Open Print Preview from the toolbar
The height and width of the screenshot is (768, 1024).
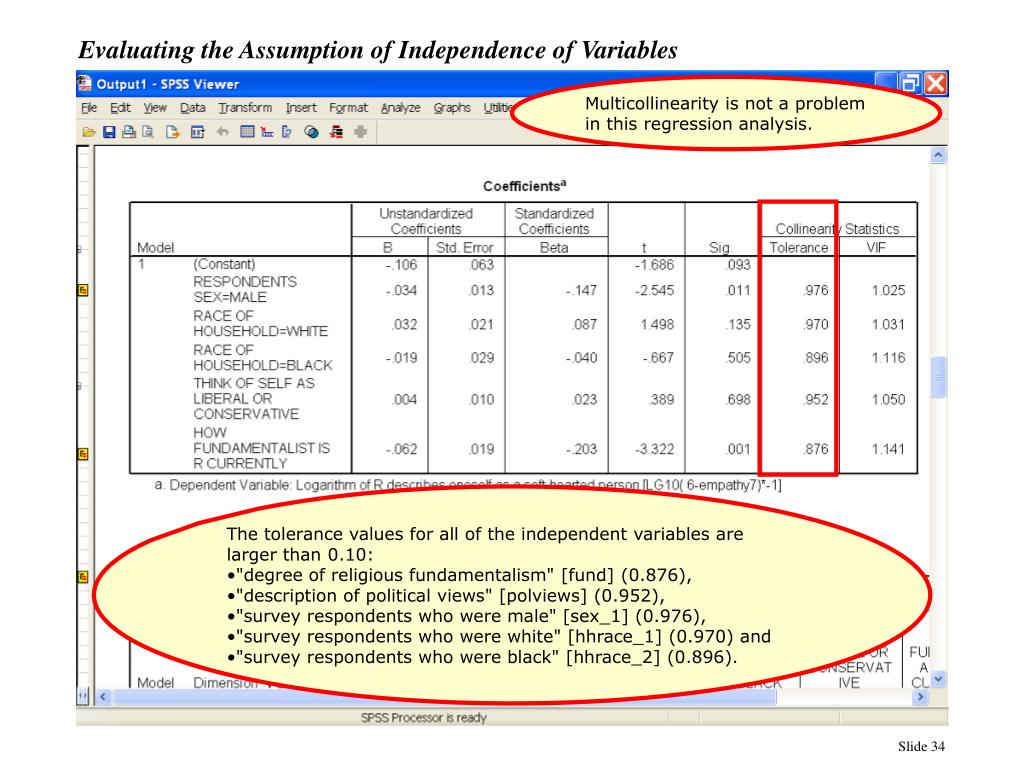coord(148,132)
